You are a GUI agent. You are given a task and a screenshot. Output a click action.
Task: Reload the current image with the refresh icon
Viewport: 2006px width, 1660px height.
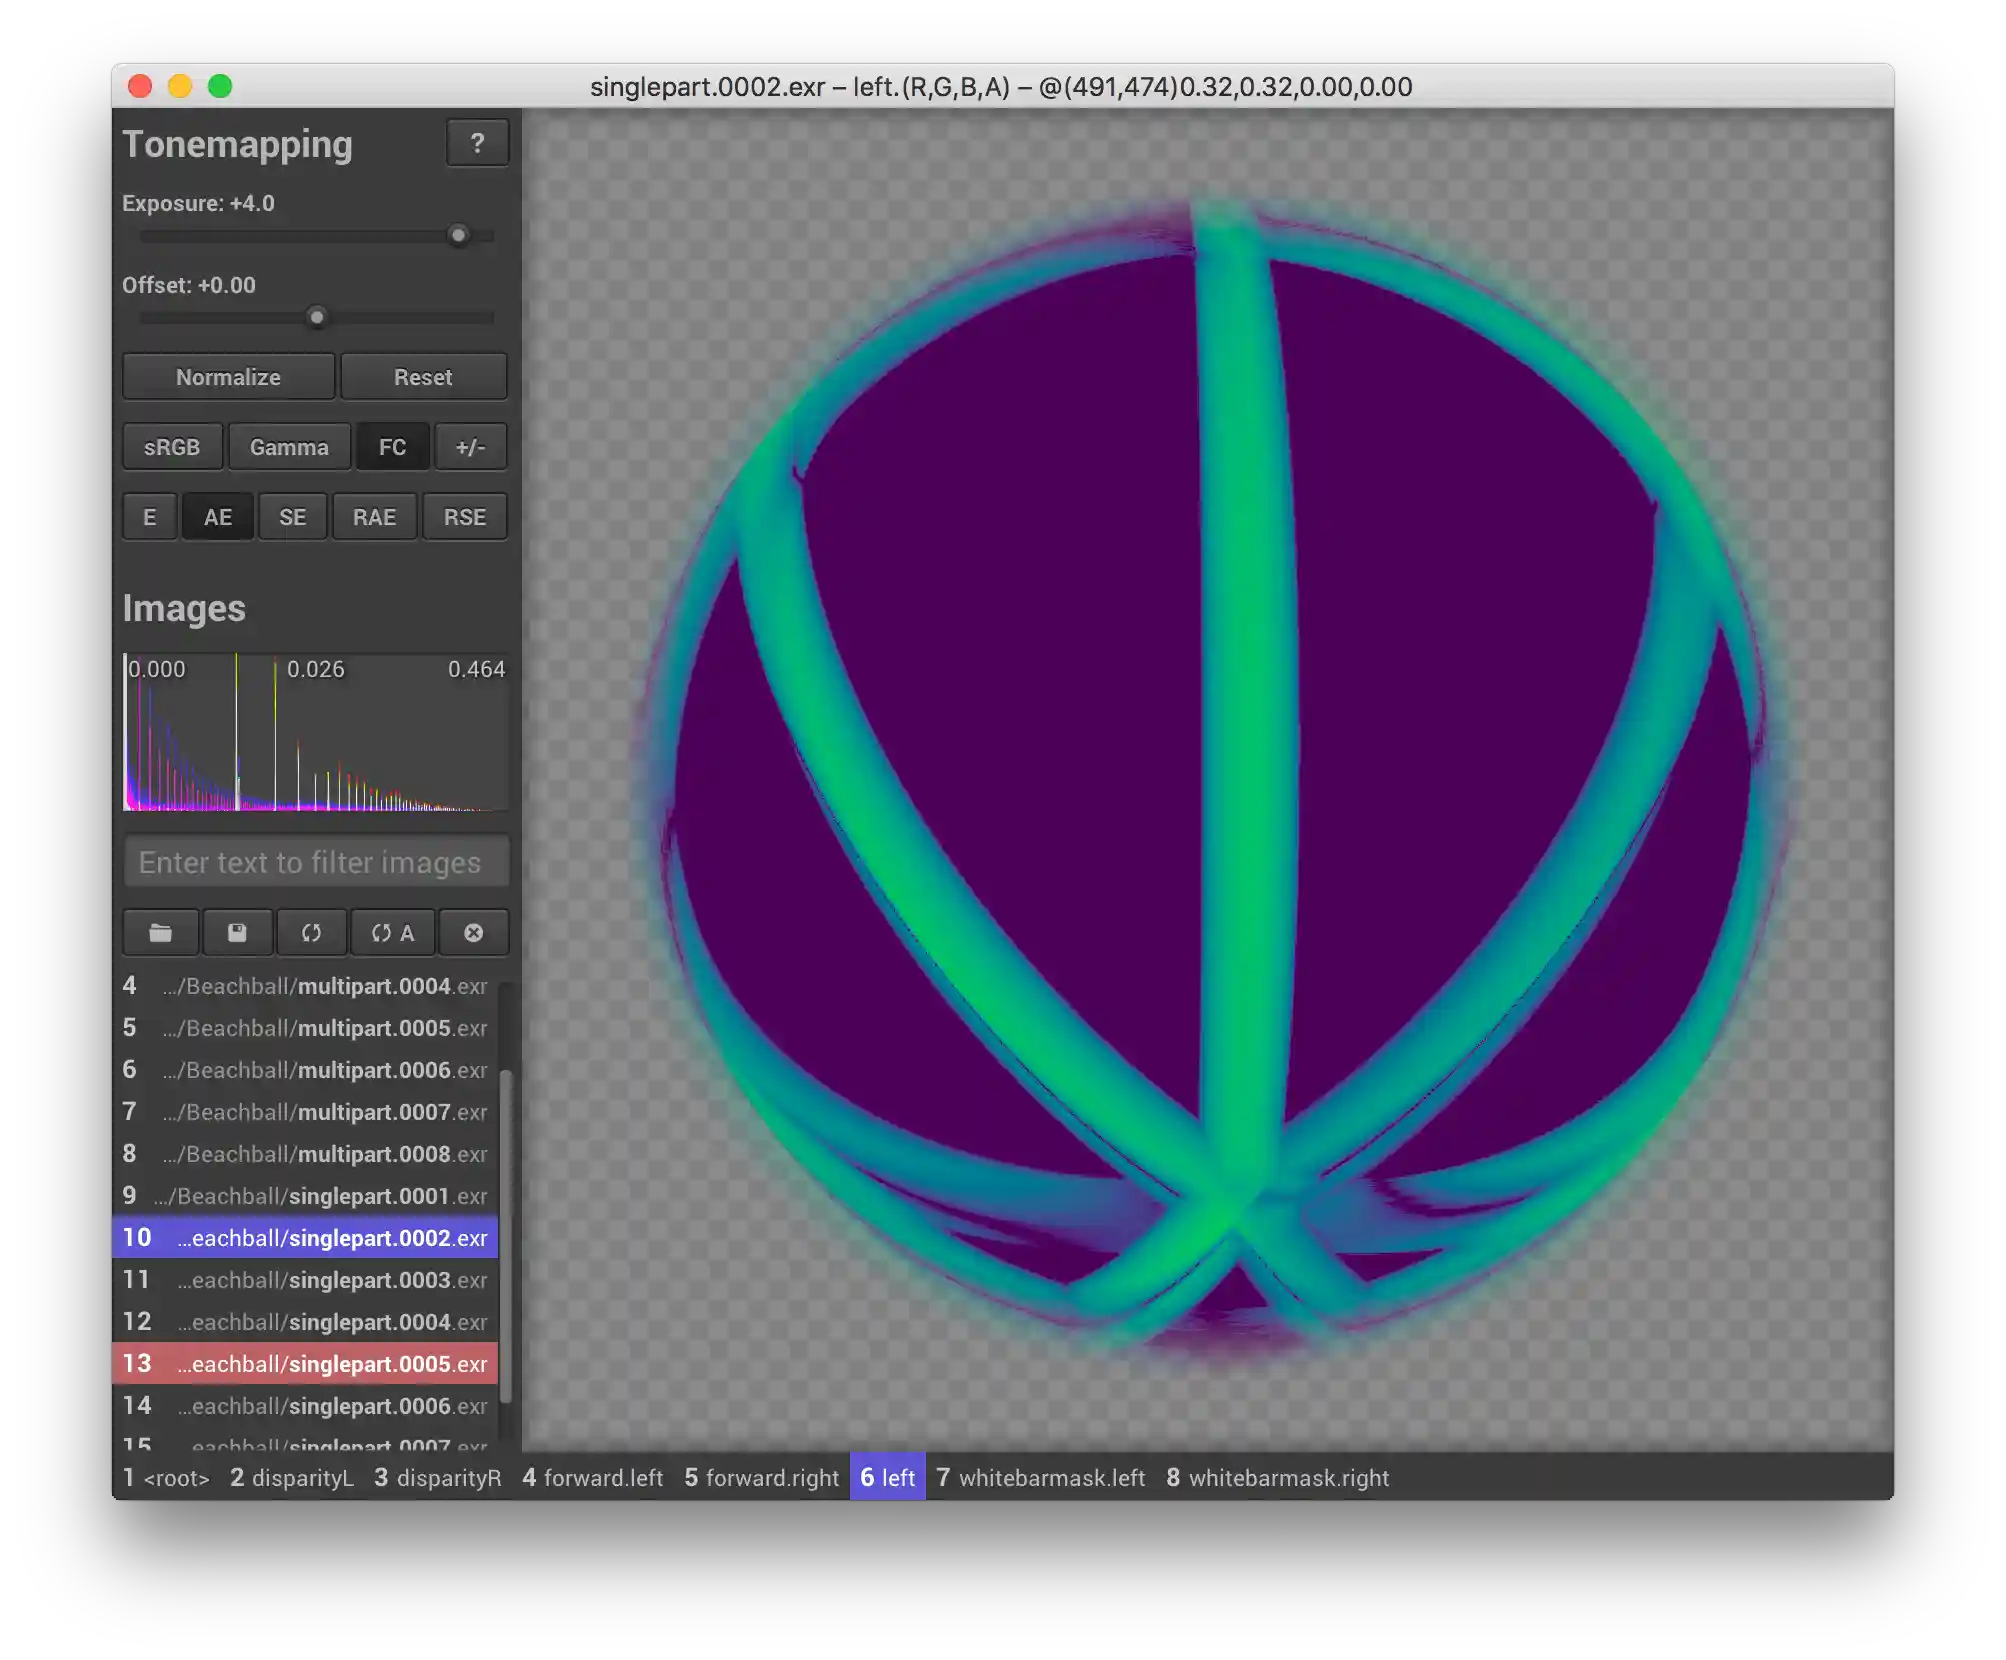point(312,933)
